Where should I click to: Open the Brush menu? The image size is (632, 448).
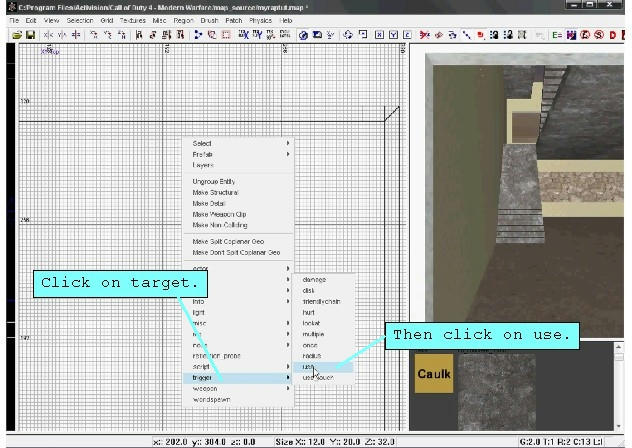(x=209, y=20)
